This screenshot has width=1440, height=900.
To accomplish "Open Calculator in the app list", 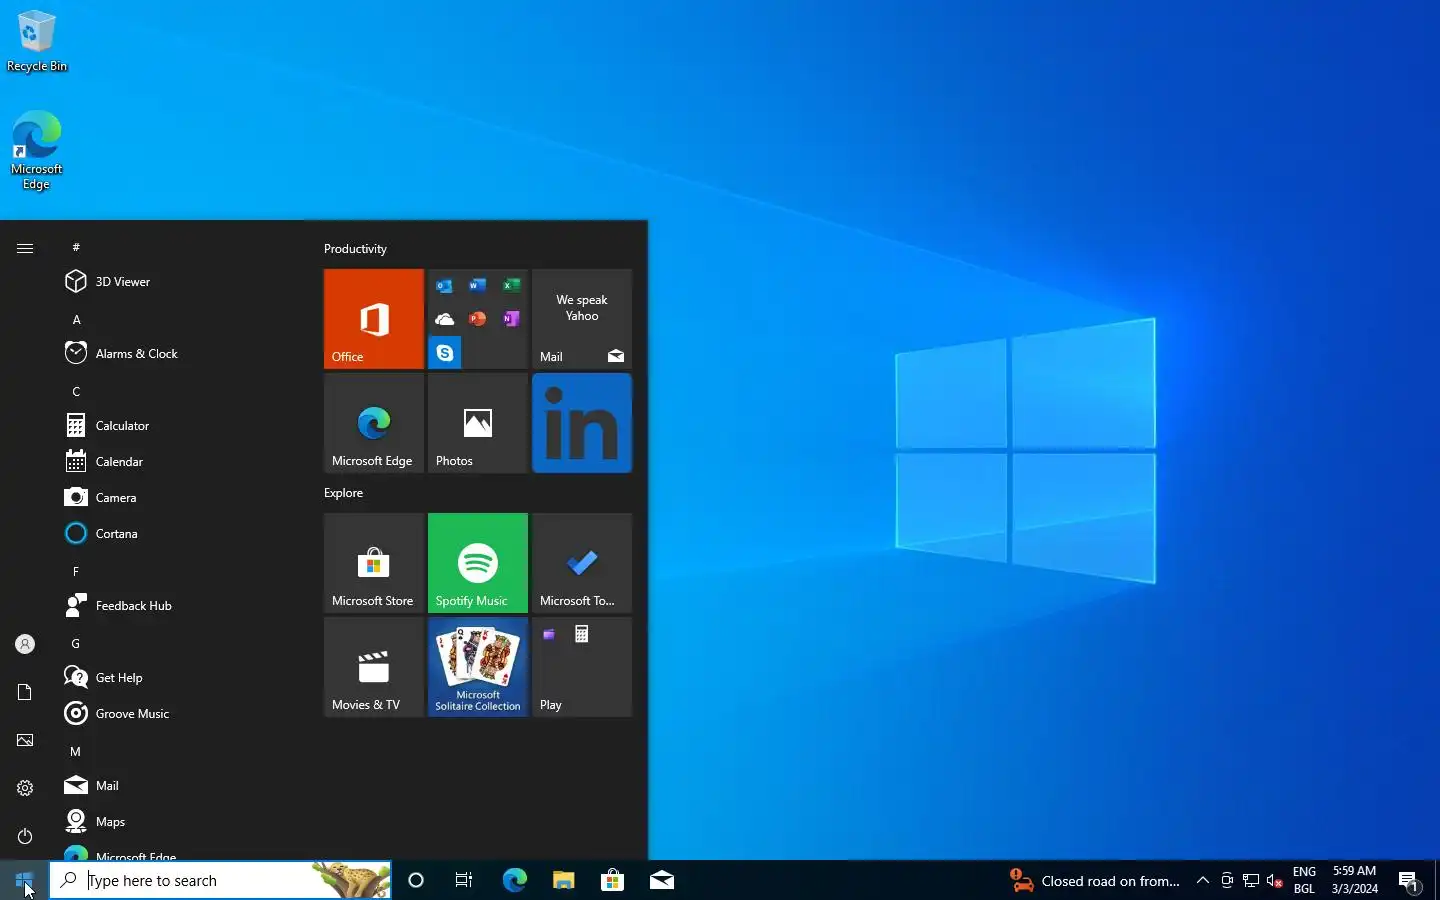I will tap(180, 426).
